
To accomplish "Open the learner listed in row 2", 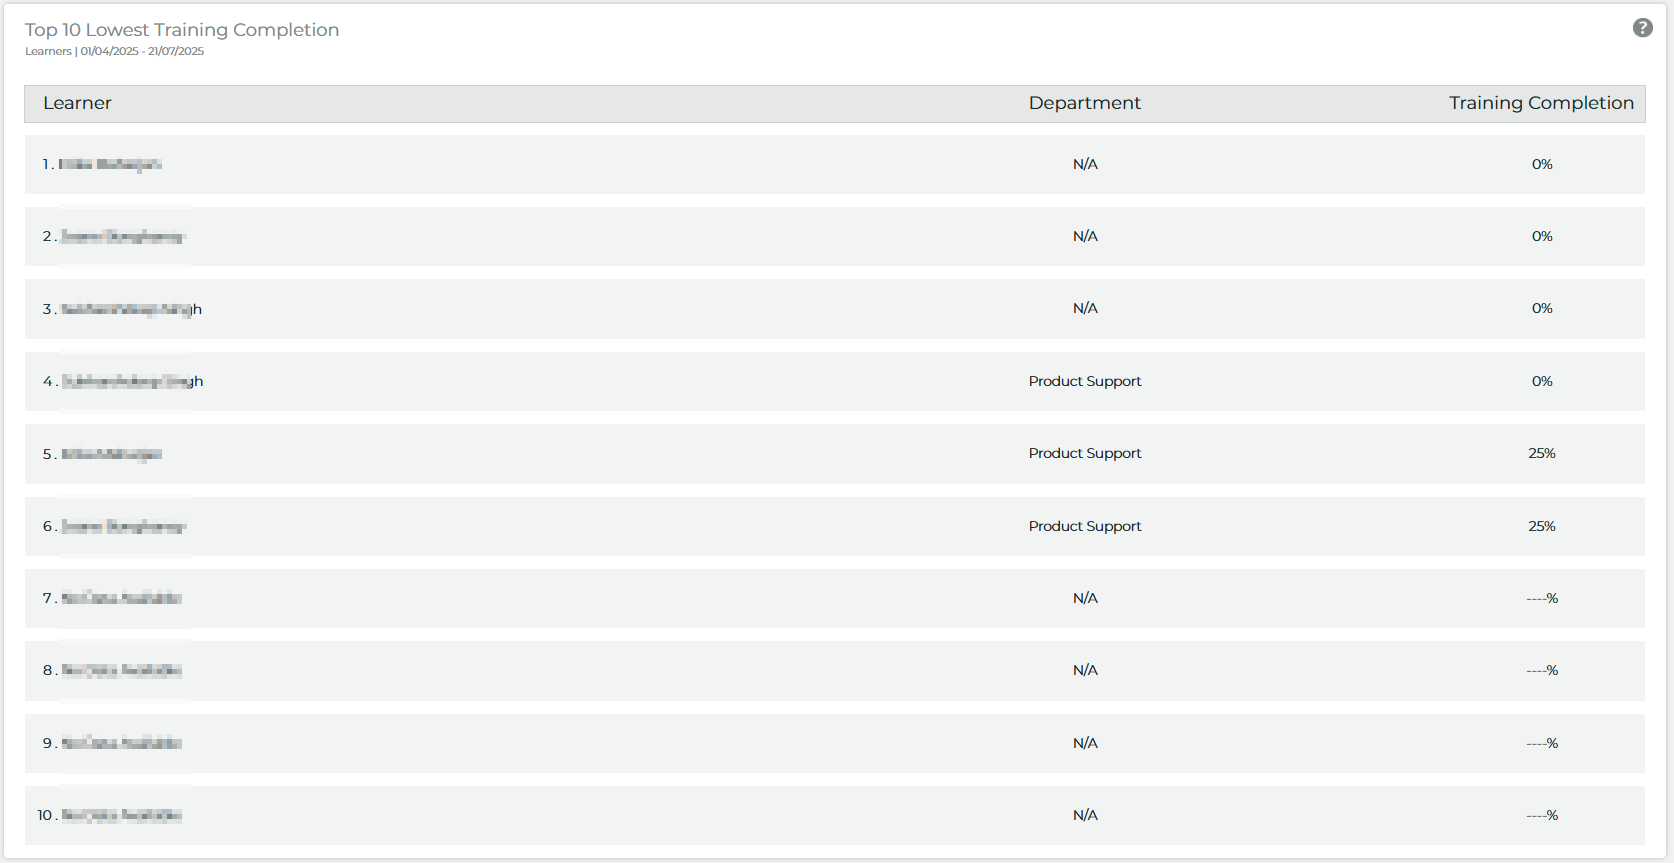I will pyautogui.click(x=123, y=237).
